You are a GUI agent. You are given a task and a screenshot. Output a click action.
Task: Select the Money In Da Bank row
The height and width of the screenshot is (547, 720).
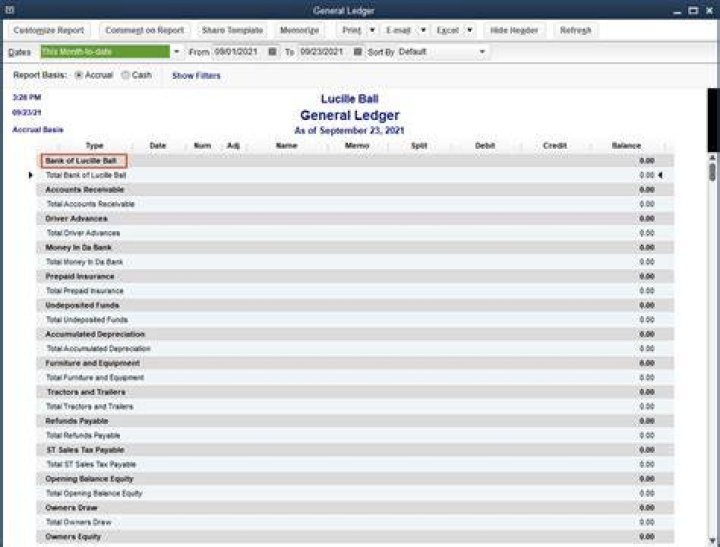355,248
